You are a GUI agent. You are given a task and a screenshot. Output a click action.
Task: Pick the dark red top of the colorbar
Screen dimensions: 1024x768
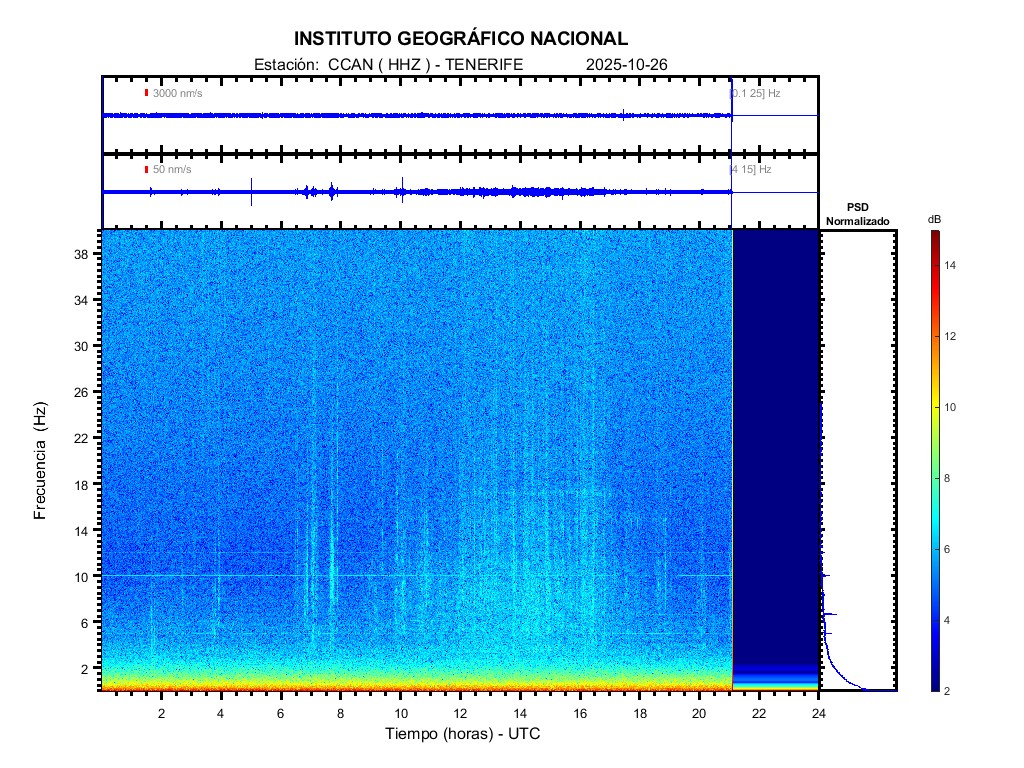pos(934,236)
